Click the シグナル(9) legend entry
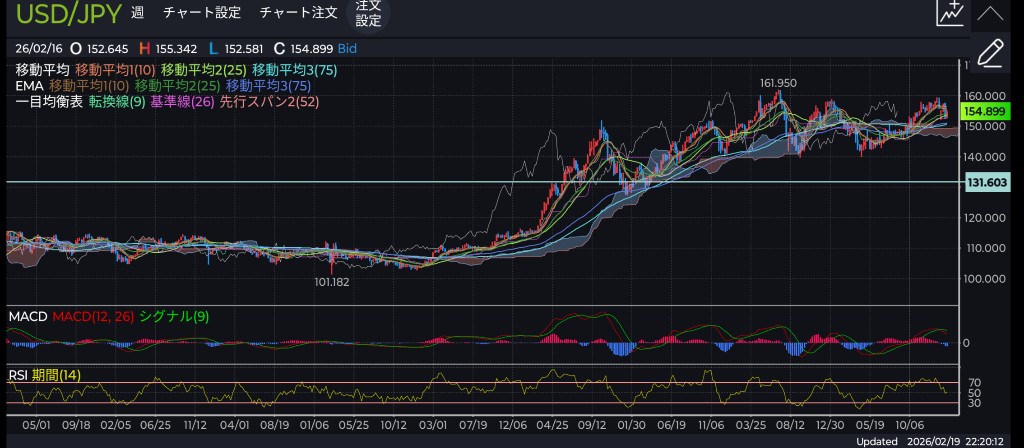The image size is (1024, 448). (174, 317)
